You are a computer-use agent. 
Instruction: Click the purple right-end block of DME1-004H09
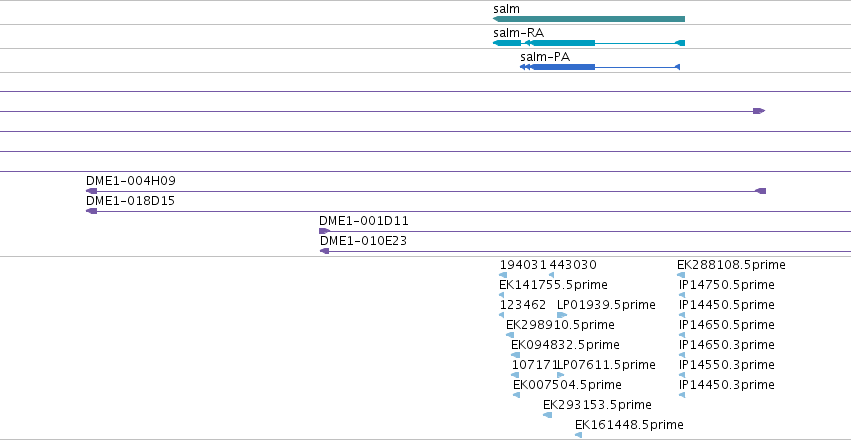760,191
